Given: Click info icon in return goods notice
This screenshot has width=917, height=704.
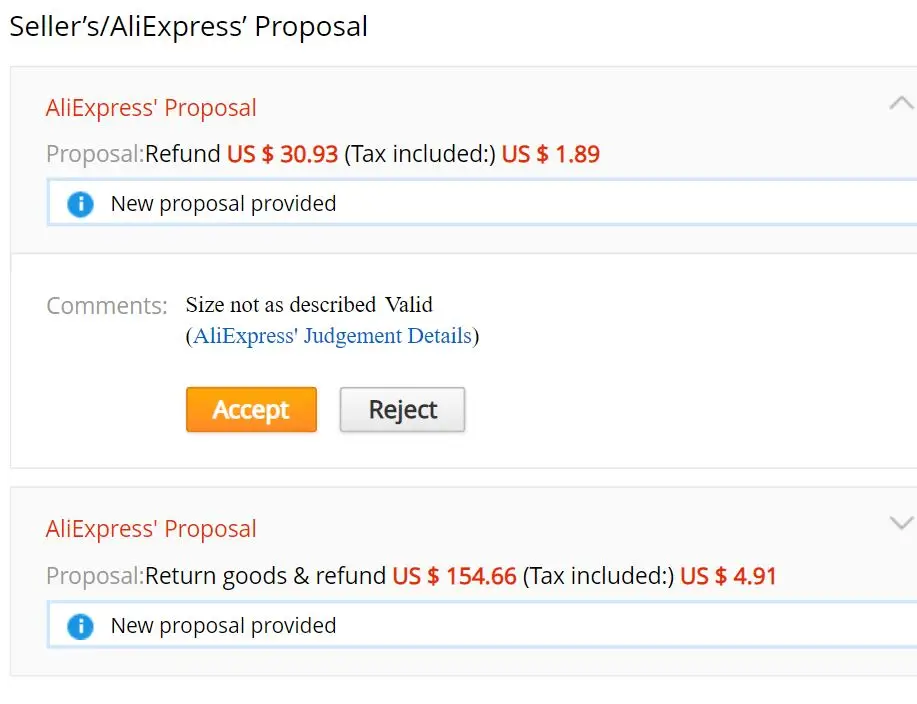Looking at the screenshot, I should pyautogui.click(x=80, y=626).
